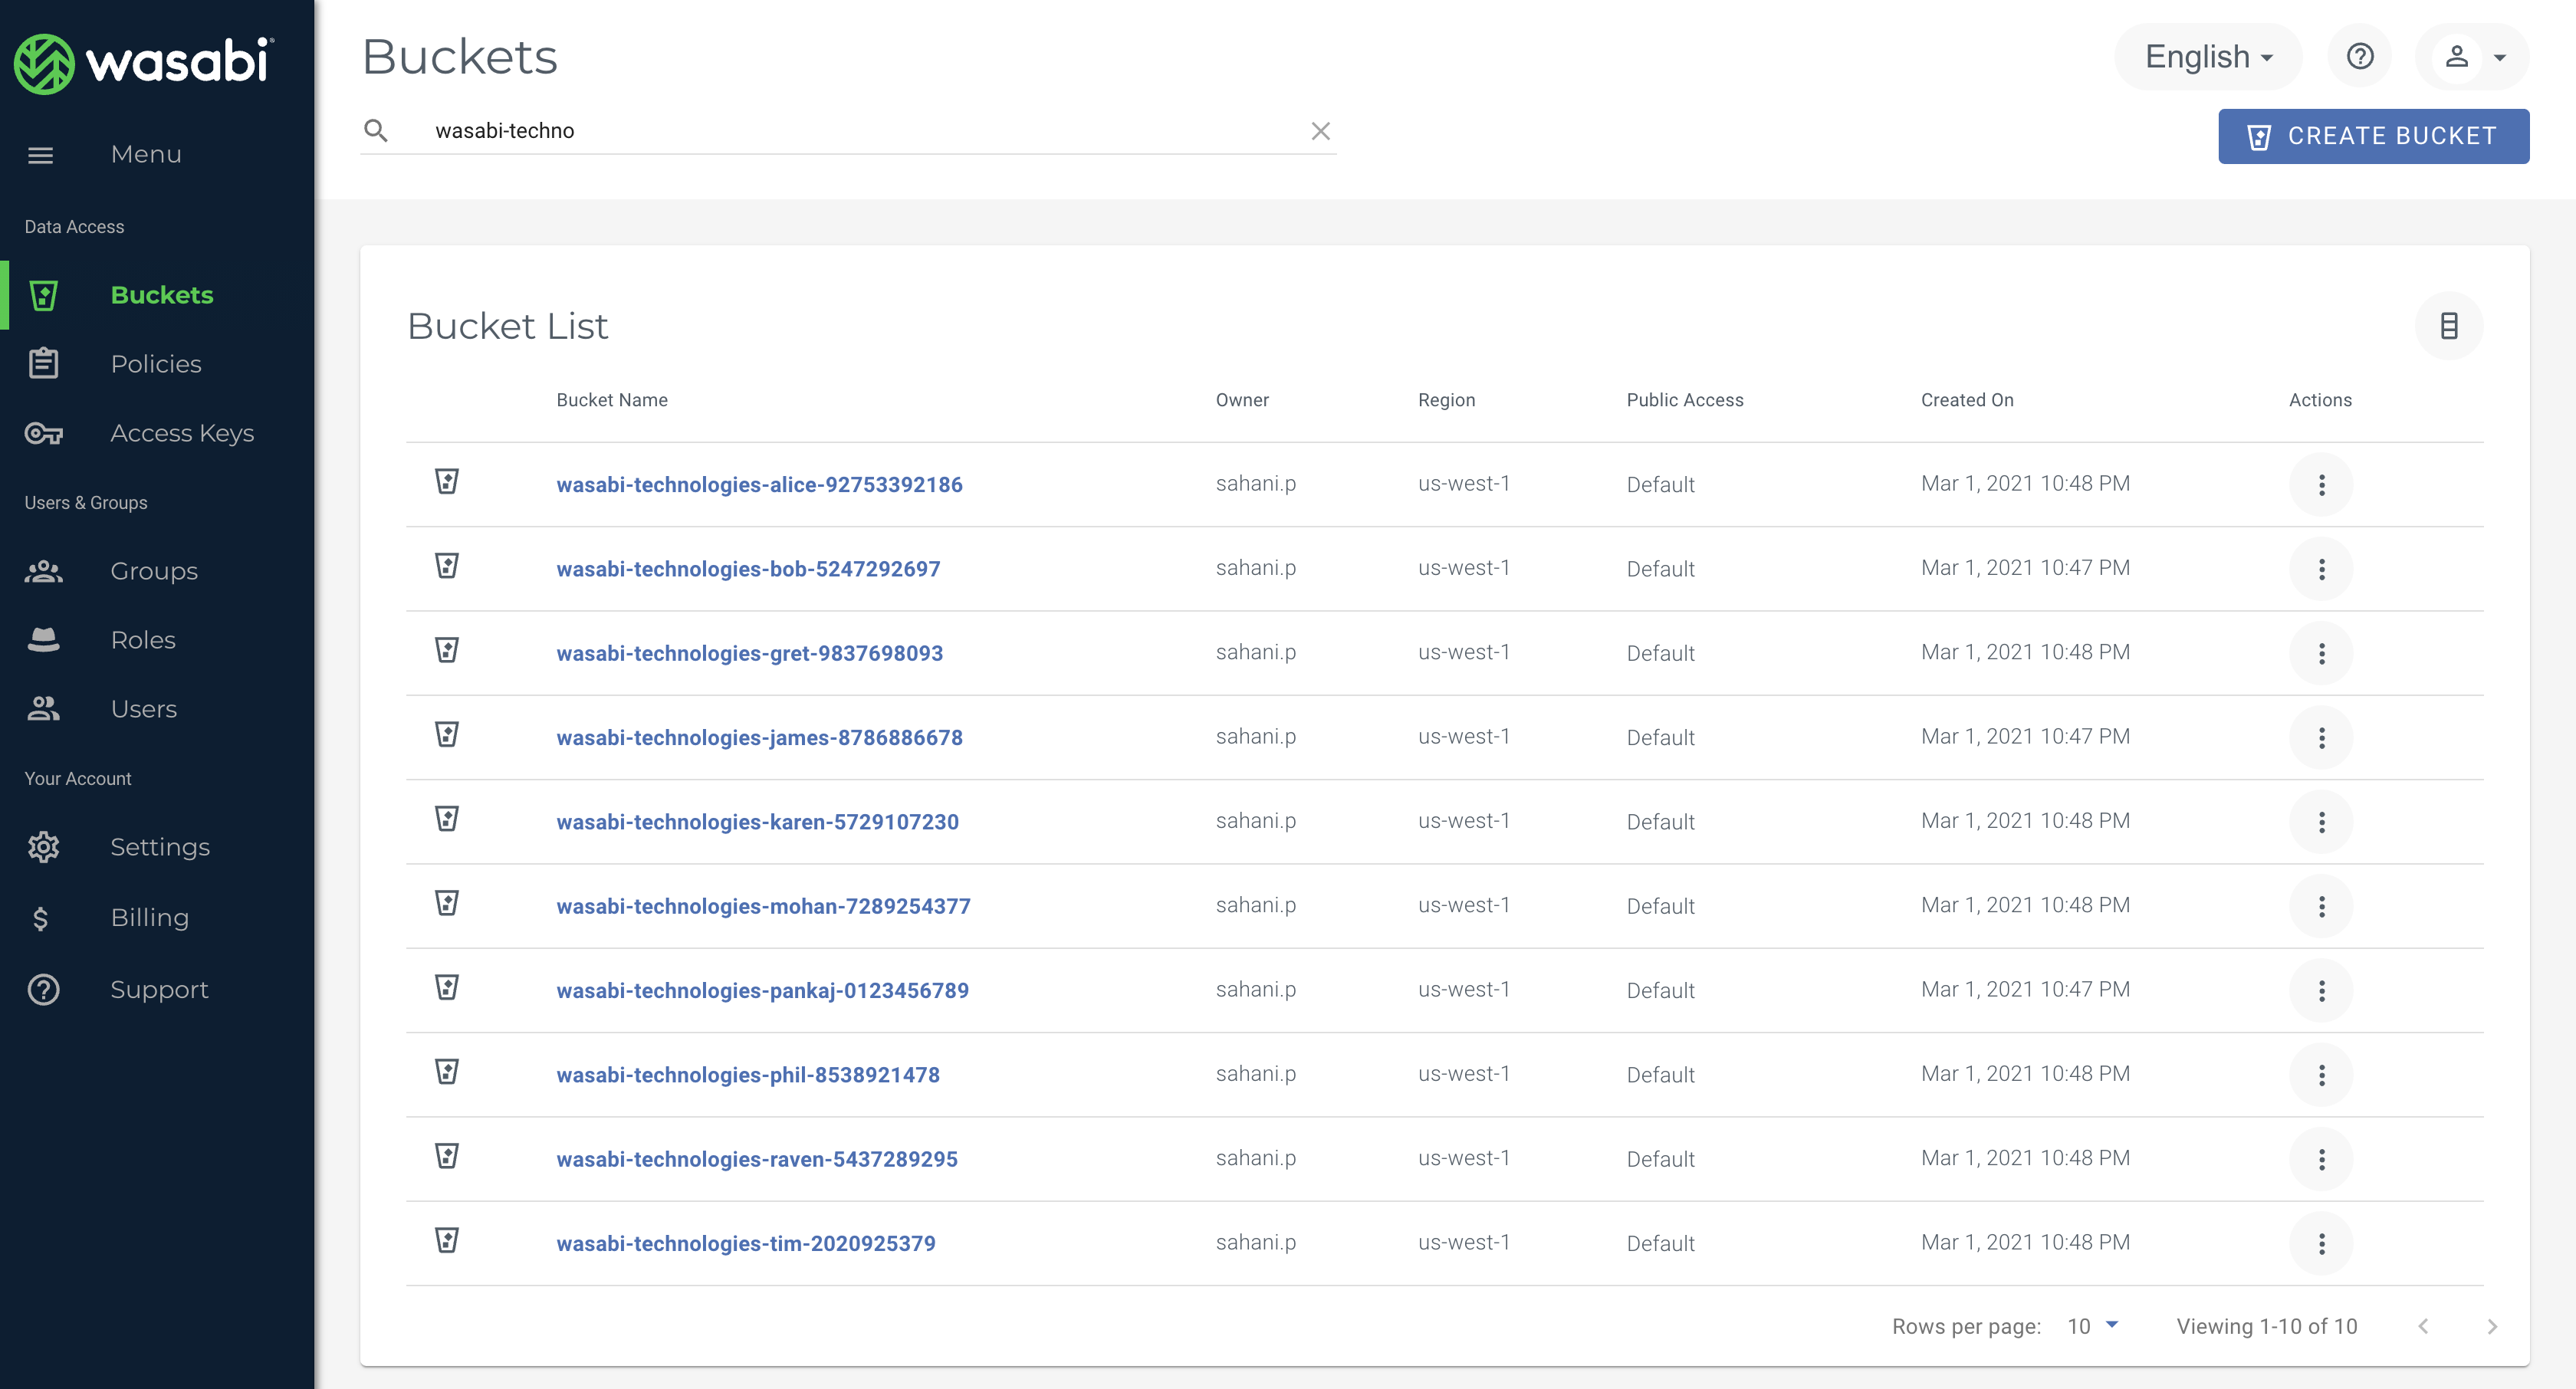Viewport: 2576px width, 1389px height.
Task: Open actions menu for mohan bucket
Action: coord(2321,907)
